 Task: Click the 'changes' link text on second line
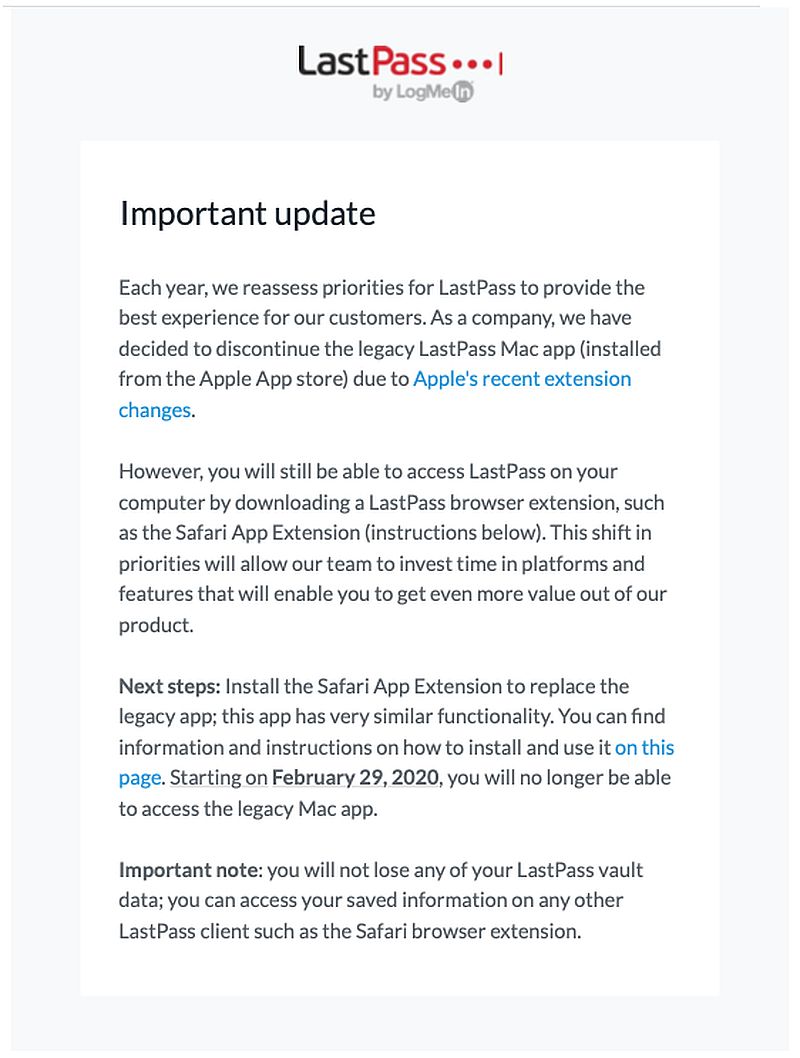coord(154,410)
